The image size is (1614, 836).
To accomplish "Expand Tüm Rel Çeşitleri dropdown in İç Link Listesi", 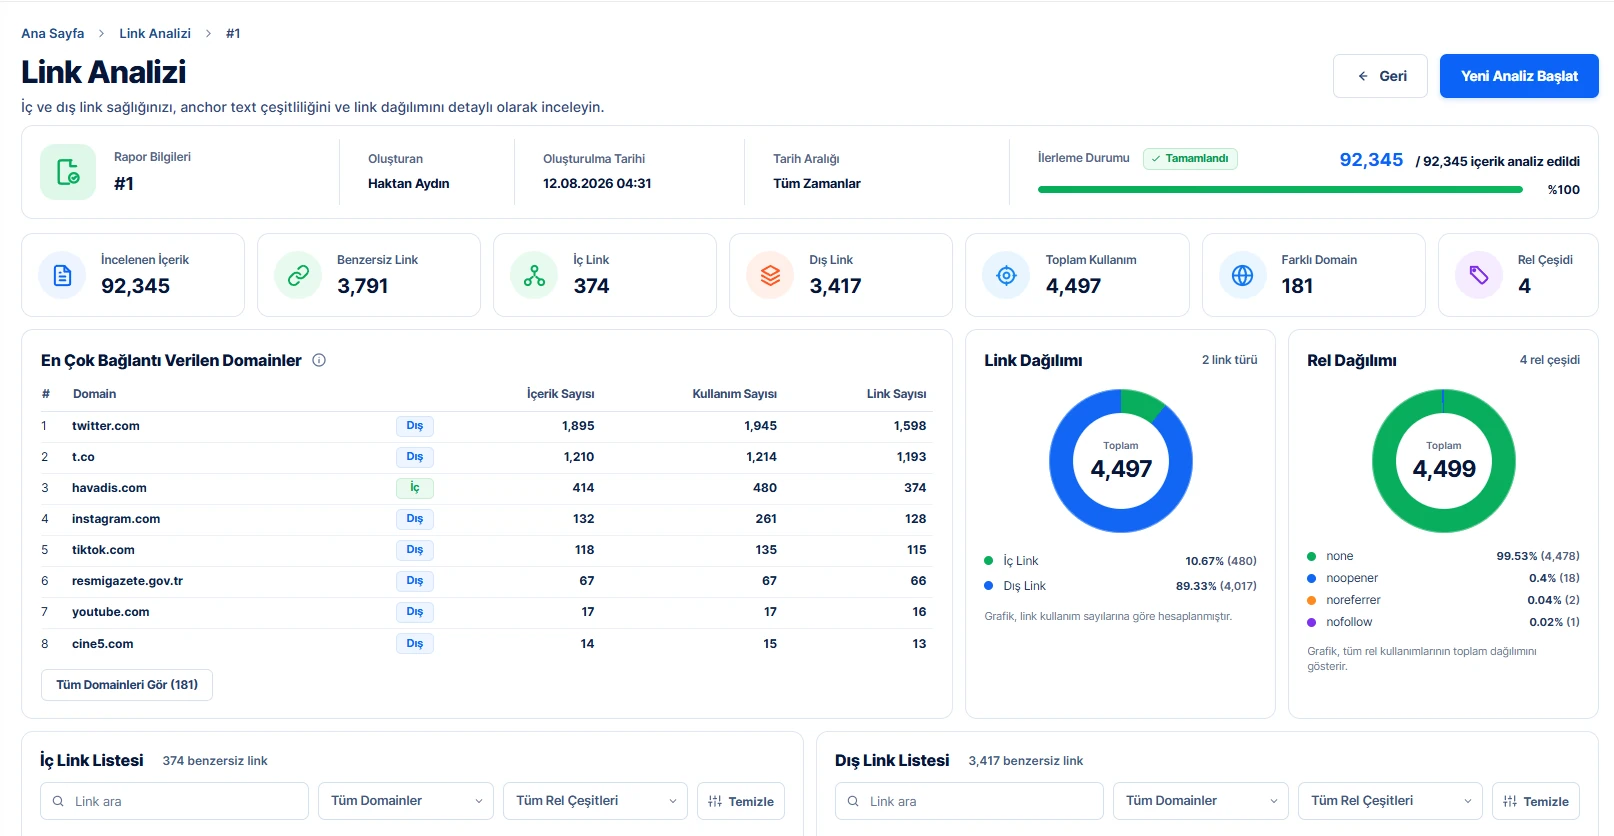I will (x=595, y=801).
